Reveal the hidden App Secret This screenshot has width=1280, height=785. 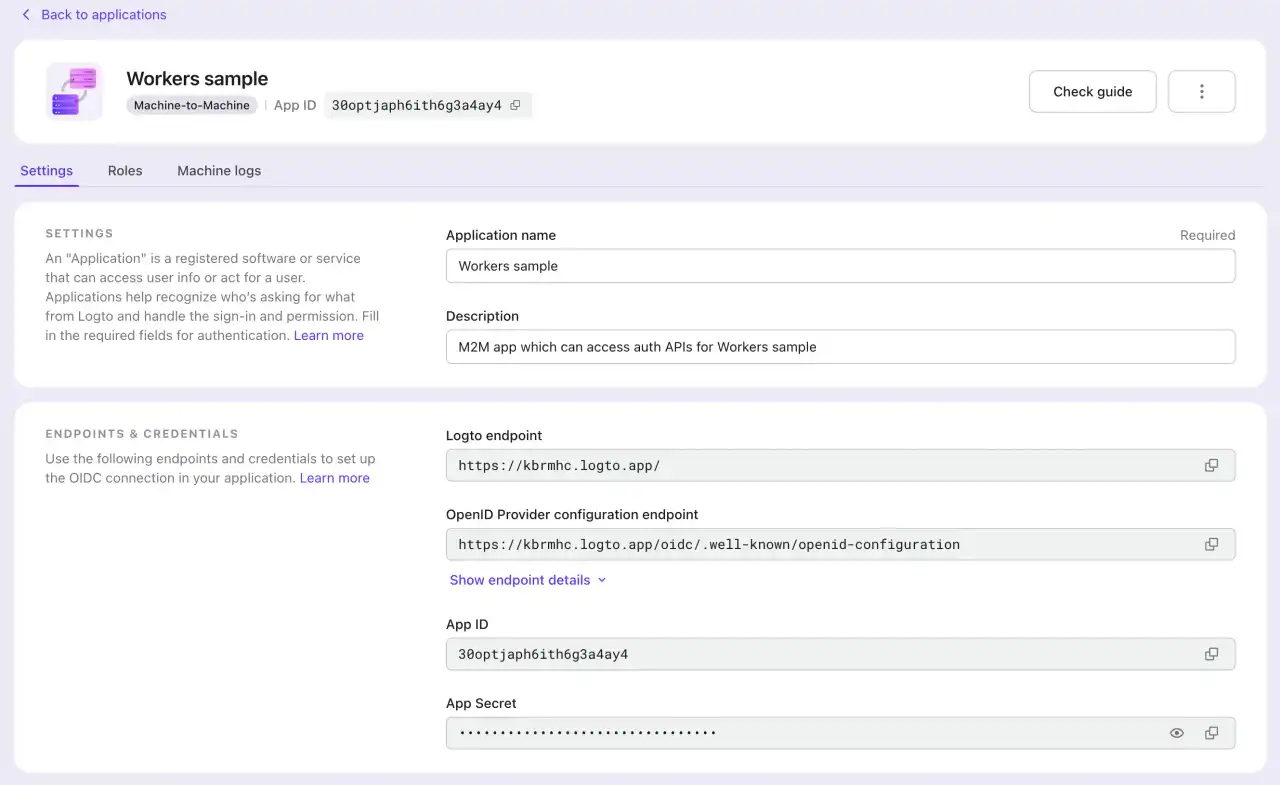(1177, 733)
